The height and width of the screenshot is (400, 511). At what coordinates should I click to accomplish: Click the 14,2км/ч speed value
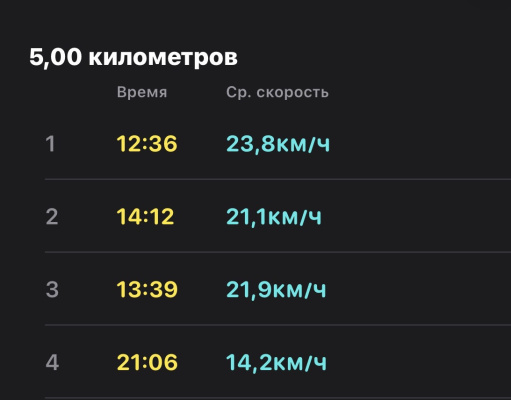pyautogui.click(x=276, y=363)
